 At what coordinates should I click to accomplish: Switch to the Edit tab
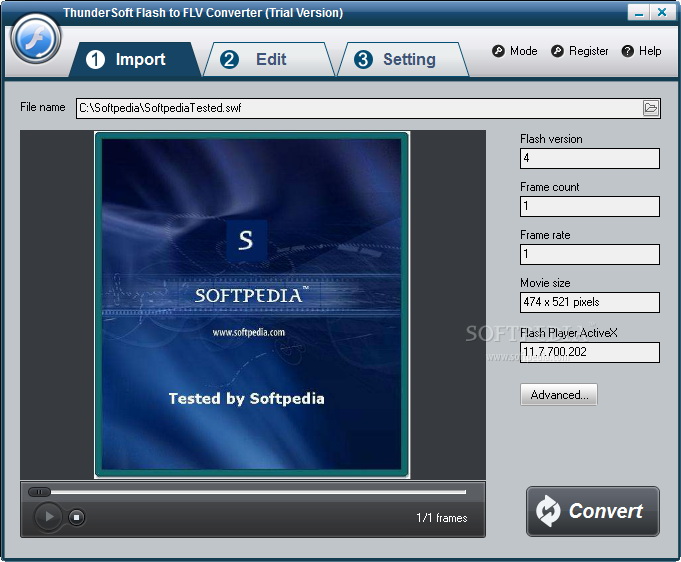(262, 60)
